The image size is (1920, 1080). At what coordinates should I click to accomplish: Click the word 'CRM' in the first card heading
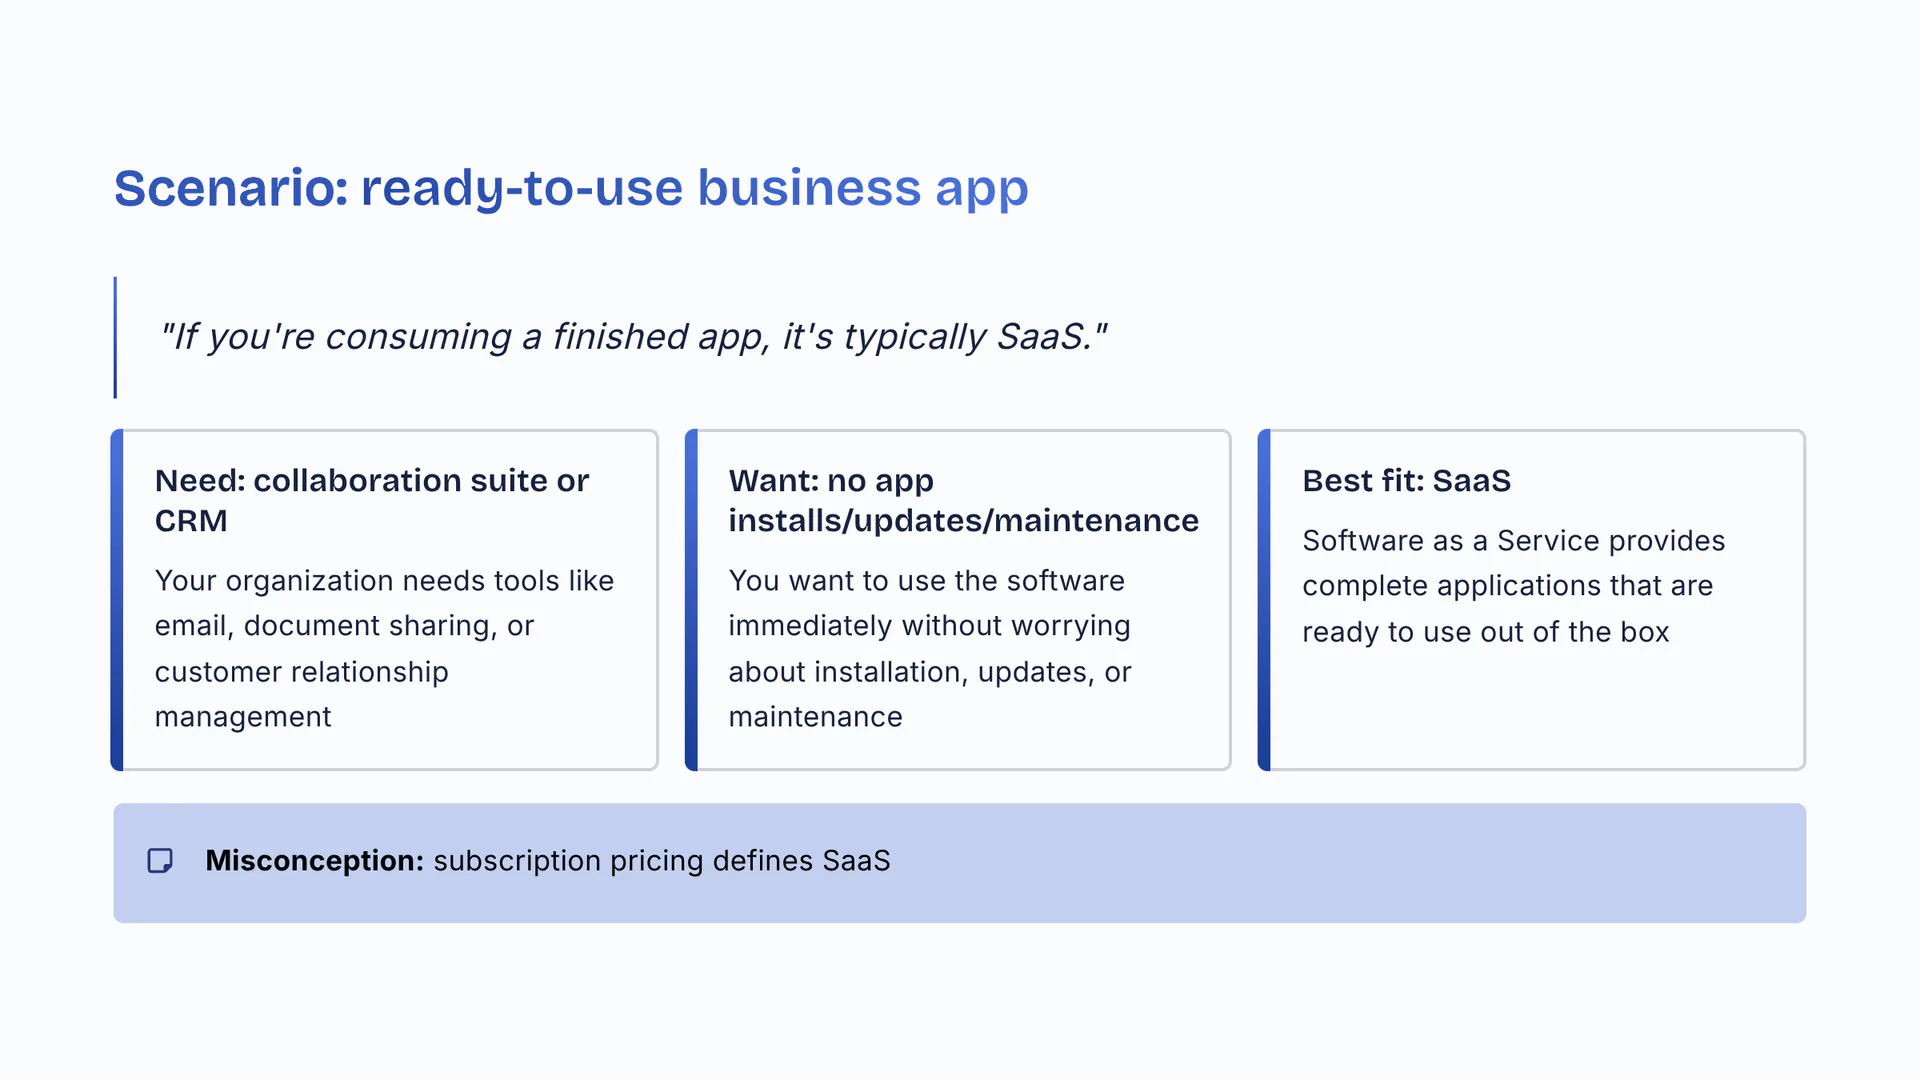coord(191,521)
